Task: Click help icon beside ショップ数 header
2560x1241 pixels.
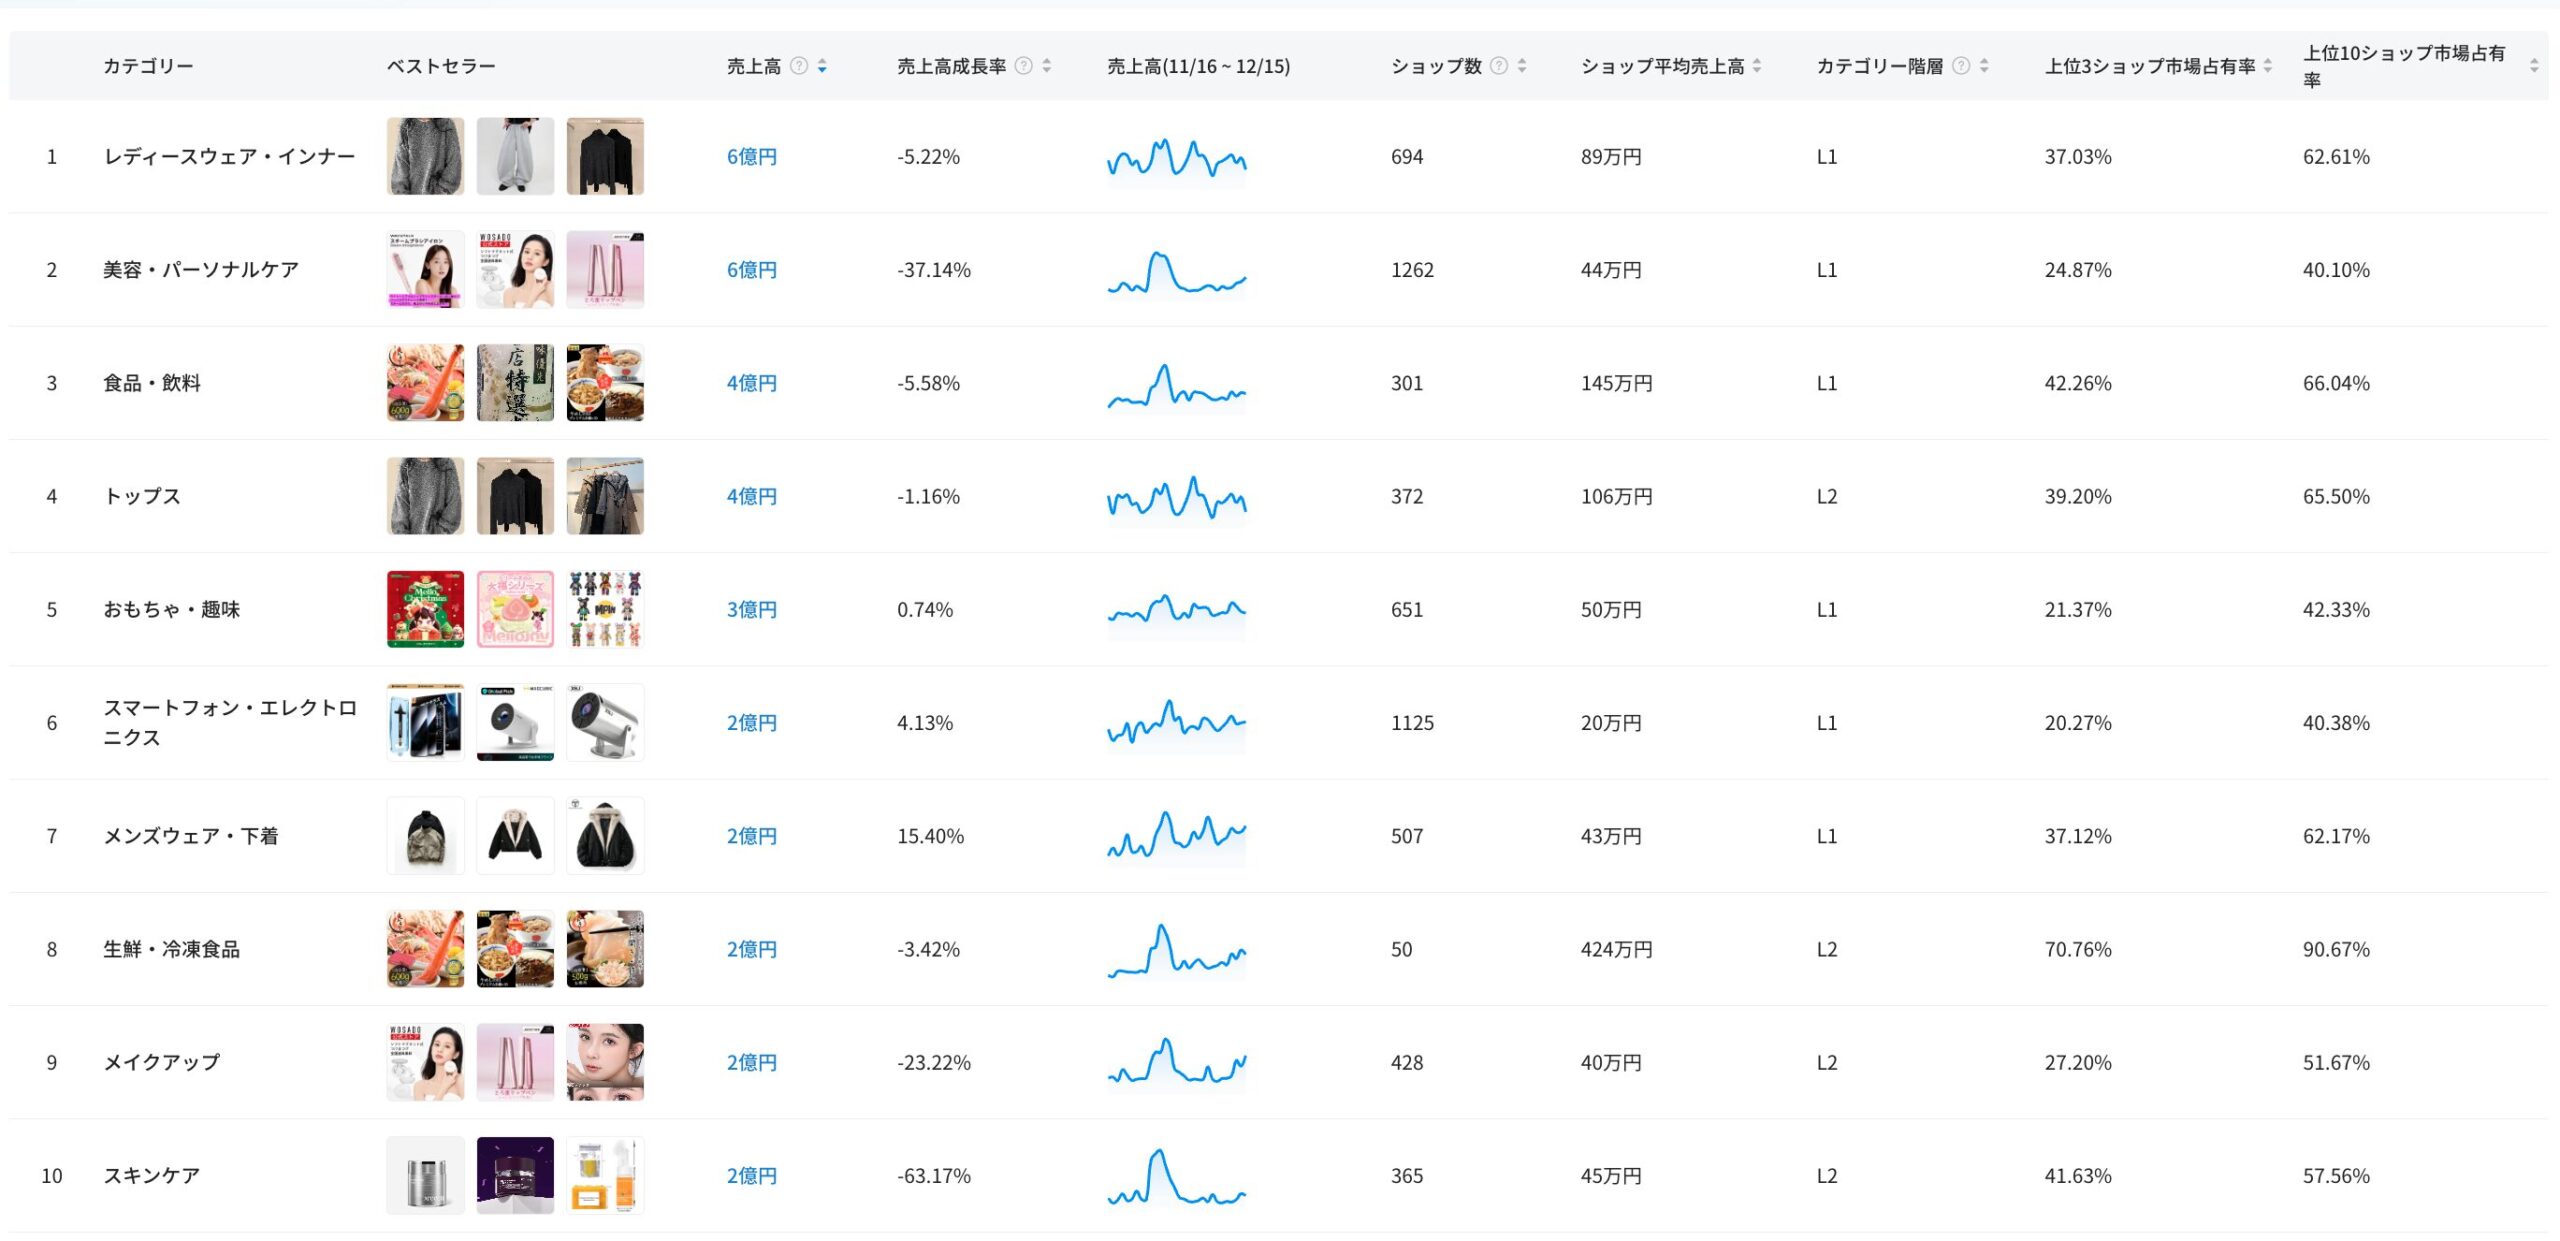Action: pos(1498,66)
